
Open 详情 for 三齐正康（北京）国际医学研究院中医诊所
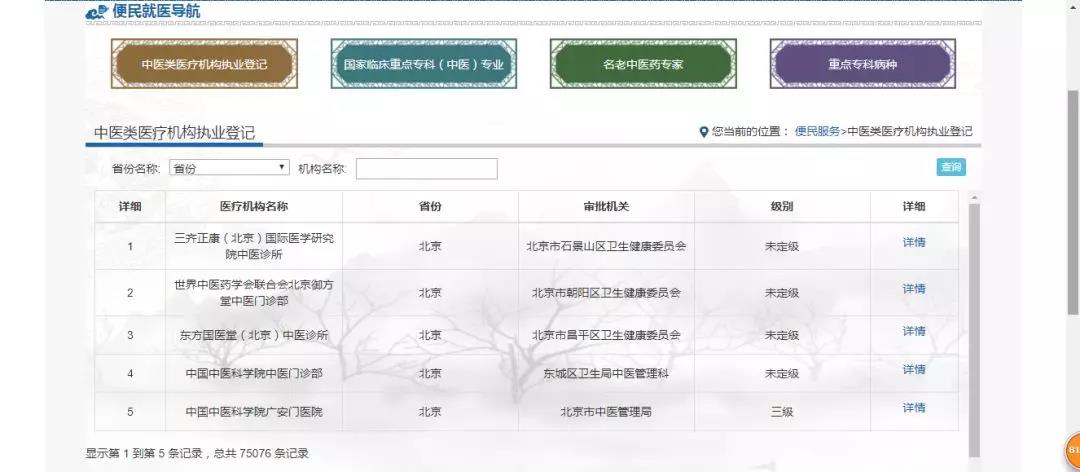(914, 243)
